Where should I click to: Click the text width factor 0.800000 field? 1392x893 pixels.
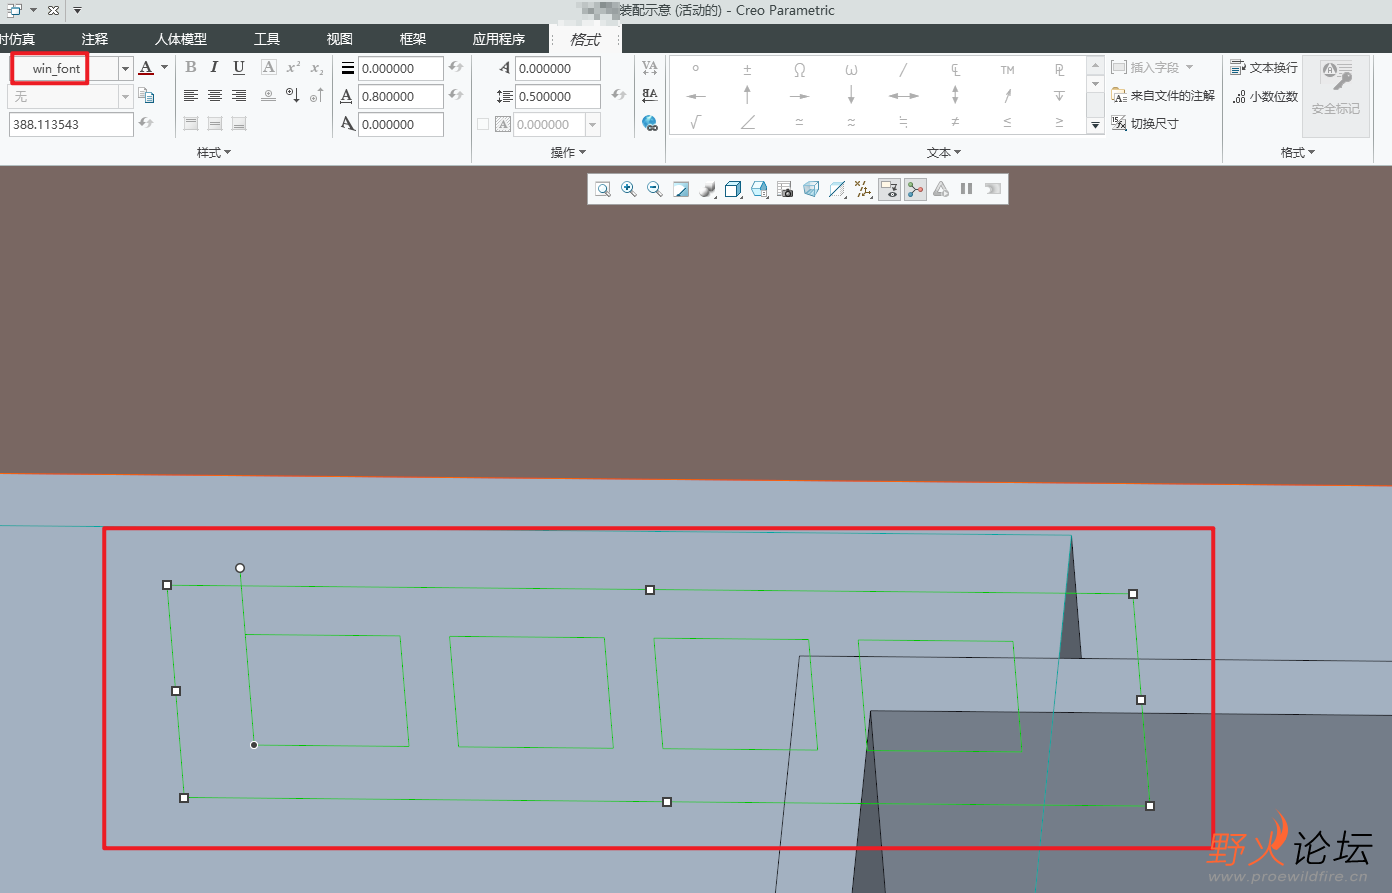401,96
